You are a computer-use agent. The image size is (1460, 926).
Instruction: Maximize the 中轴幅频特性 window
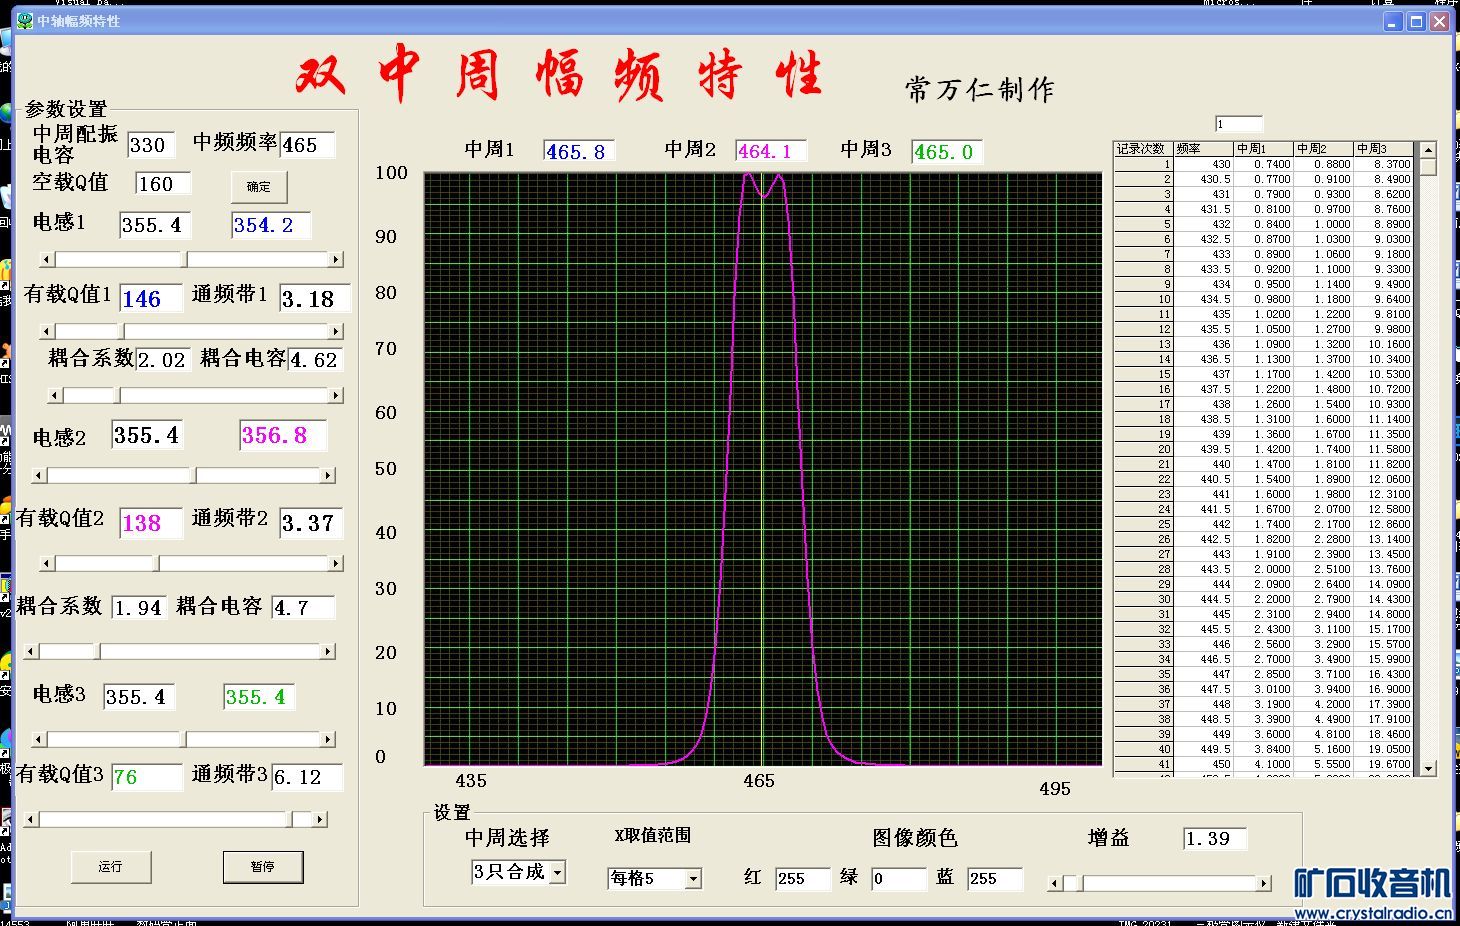[1416, 21]
